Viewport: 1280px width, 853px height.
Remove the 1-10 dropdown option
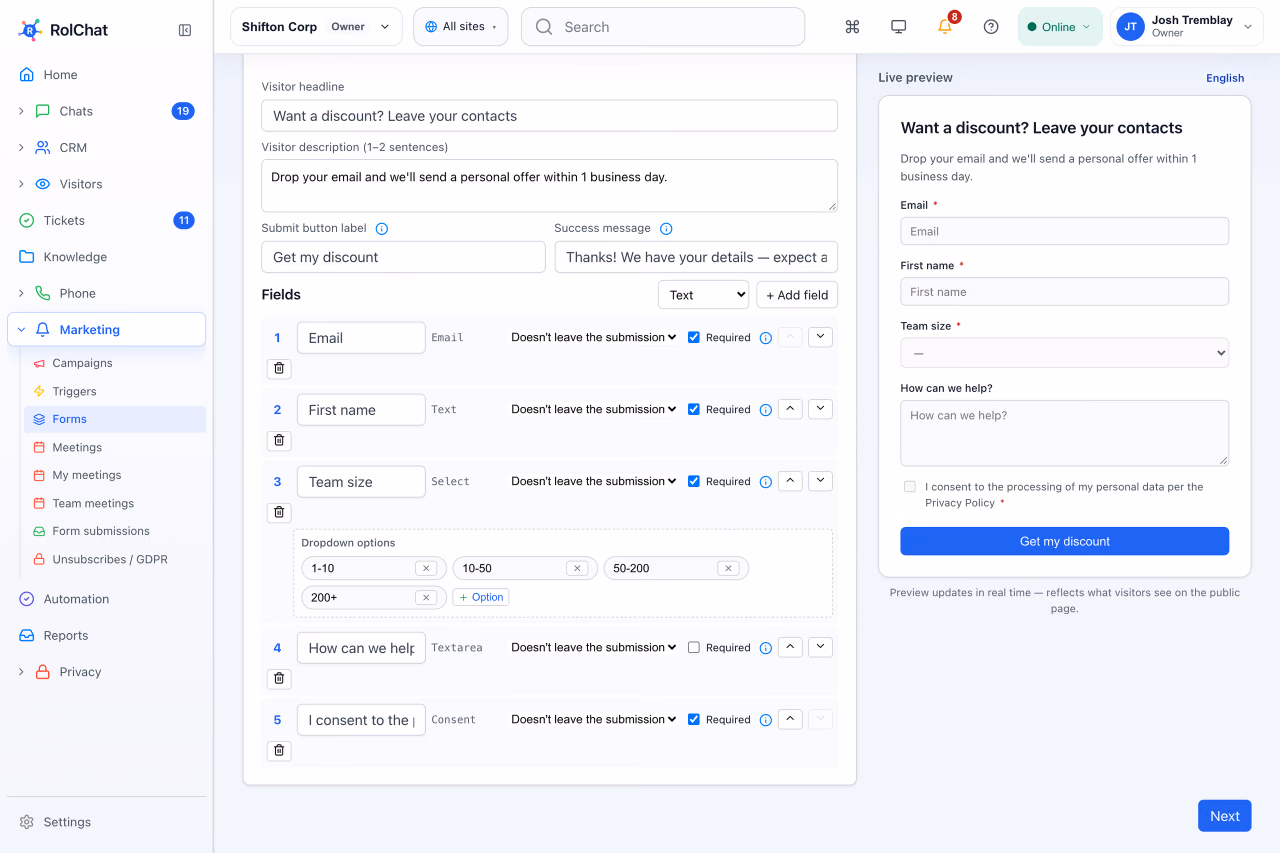(426, 568)
